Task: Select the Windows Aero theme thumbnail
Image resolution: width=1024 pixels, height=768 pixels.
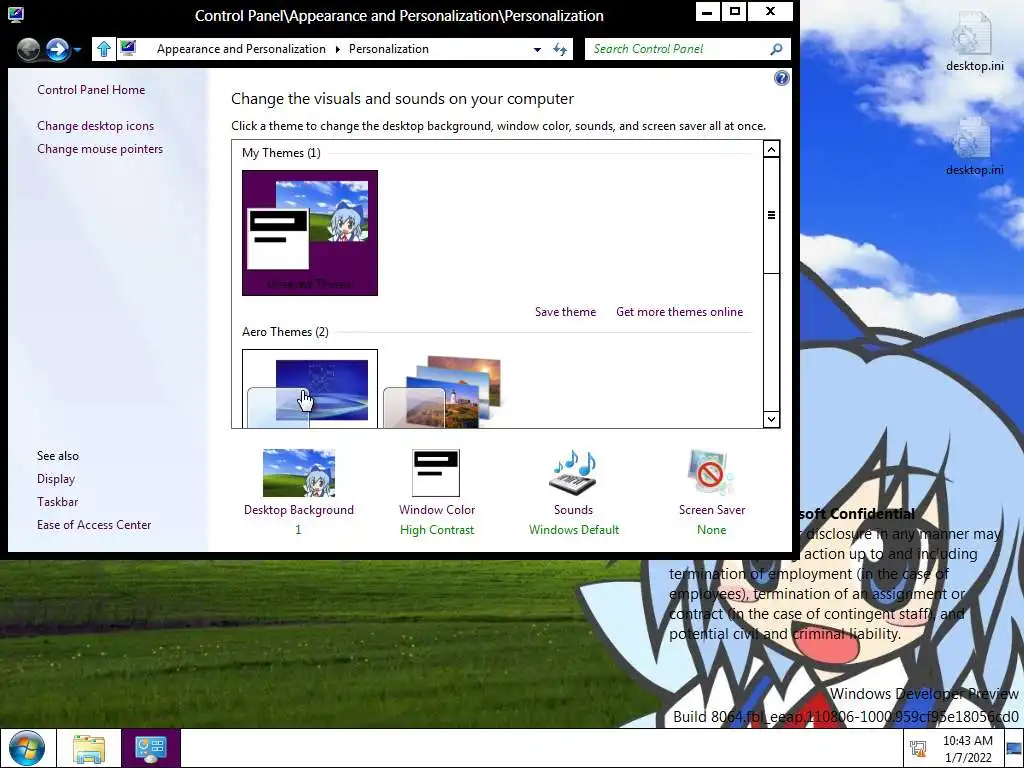Action: pyautogui.click(x=310, y=389)
